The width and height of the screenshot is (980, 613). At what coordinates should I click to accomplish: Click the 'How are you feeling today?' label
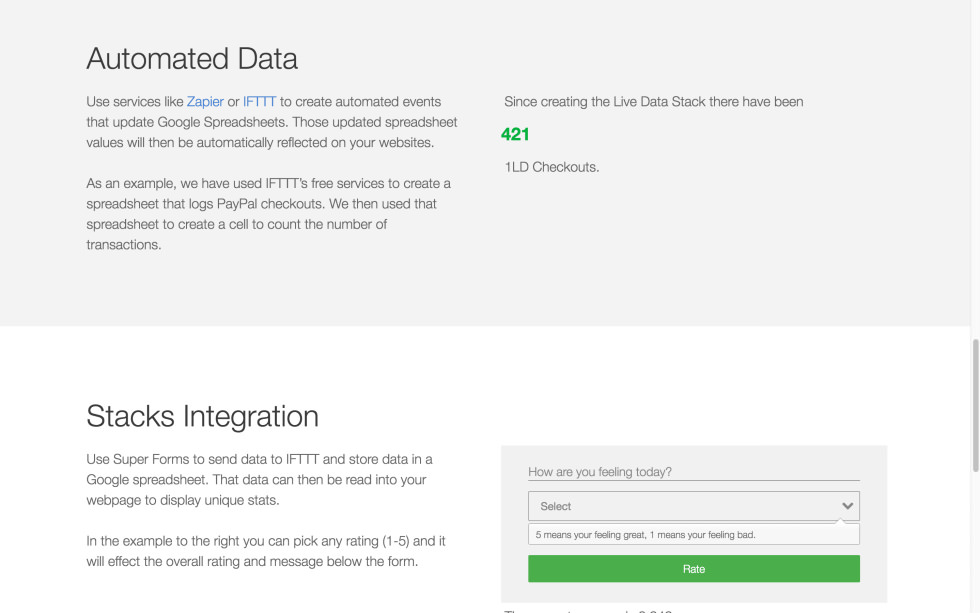(600, 472)
